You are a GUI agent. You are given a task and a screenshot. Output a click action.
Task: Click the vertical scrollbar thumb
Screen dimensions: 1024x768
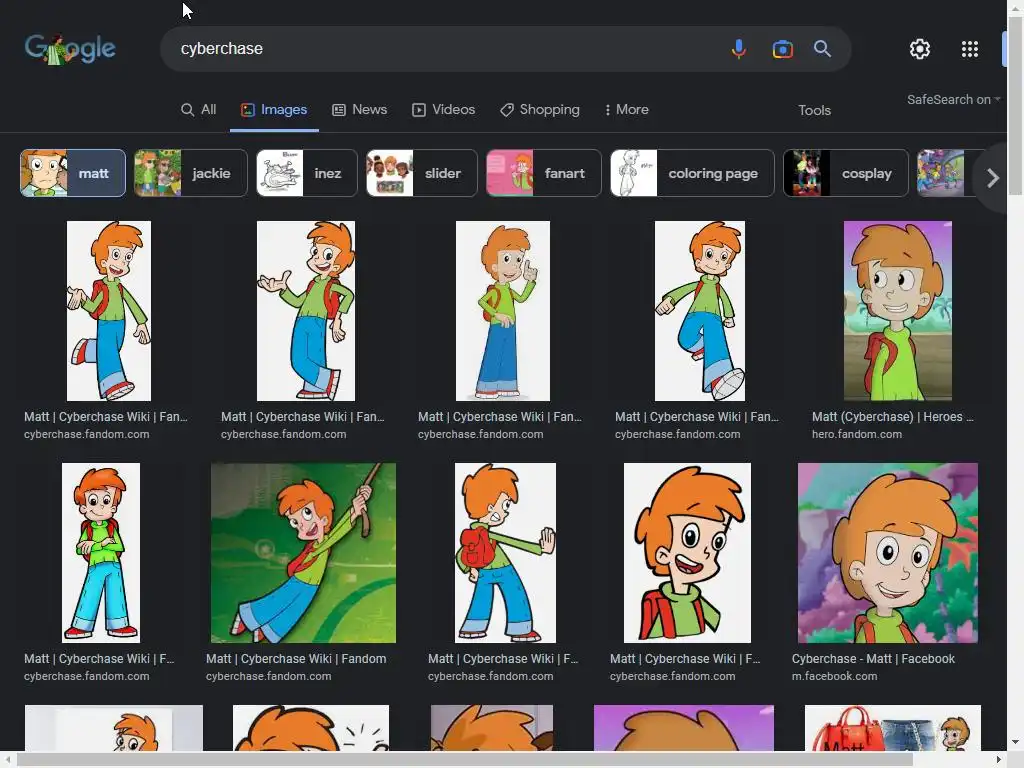coord(1016,104)
